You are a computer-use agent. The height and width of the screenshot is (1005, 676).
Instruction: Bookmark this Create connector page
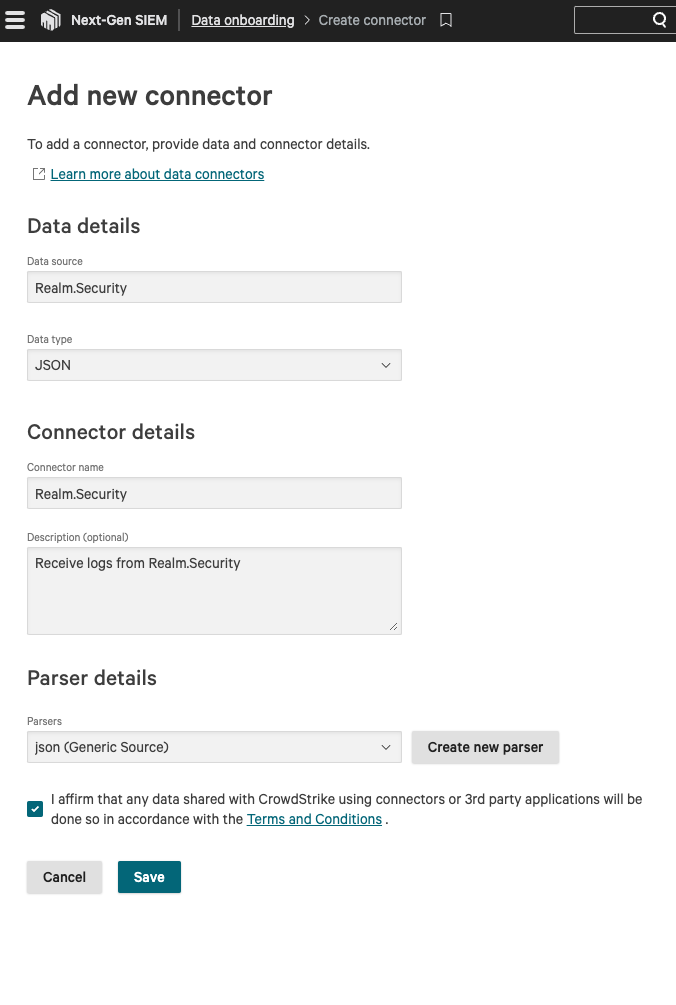tap(446, 20)
